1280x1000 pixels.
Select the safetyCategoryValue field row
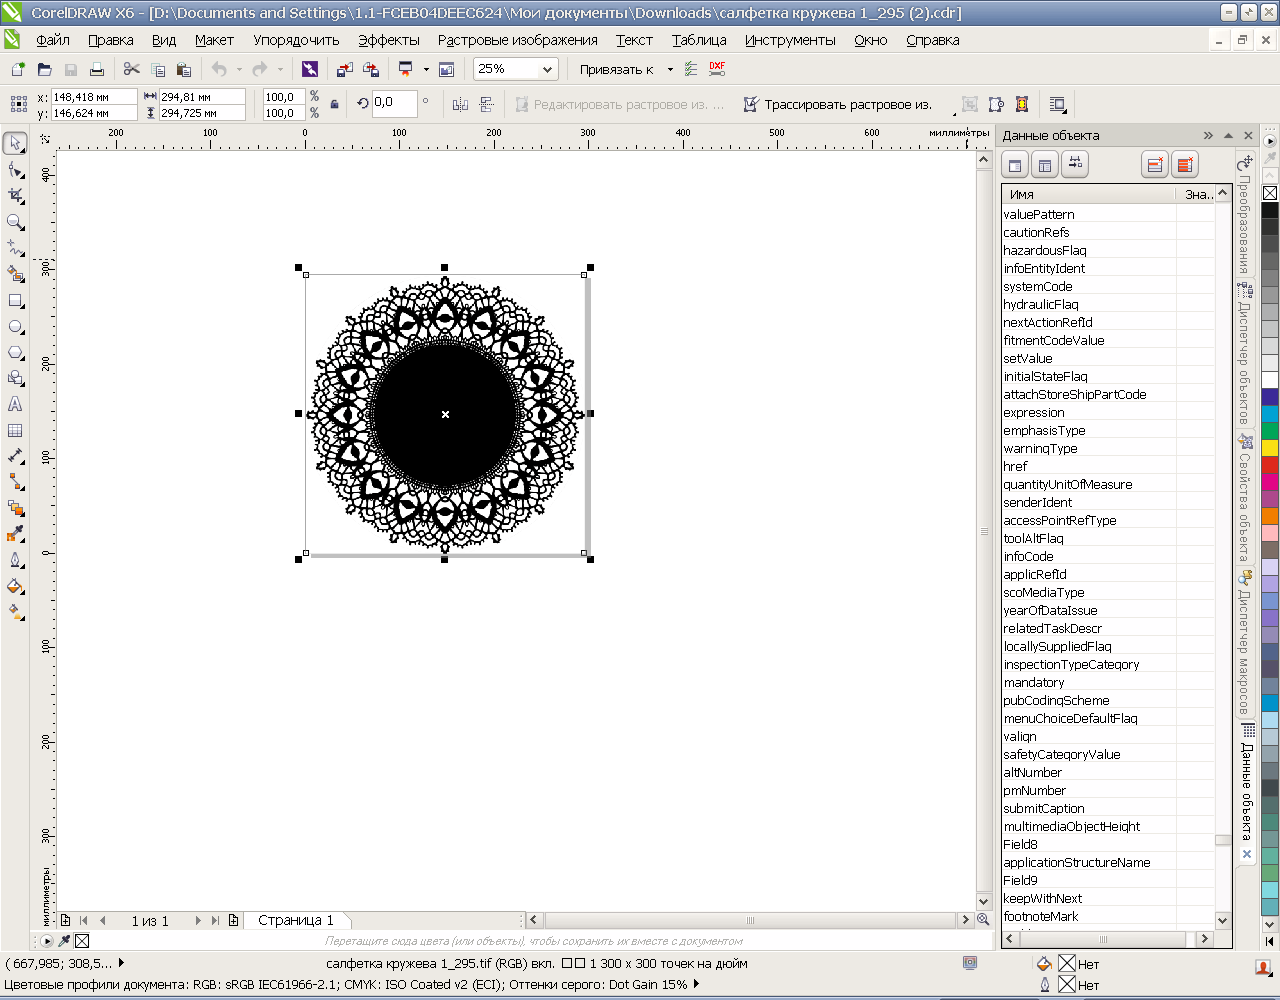pyautogui.click(x=1062, y=755)
